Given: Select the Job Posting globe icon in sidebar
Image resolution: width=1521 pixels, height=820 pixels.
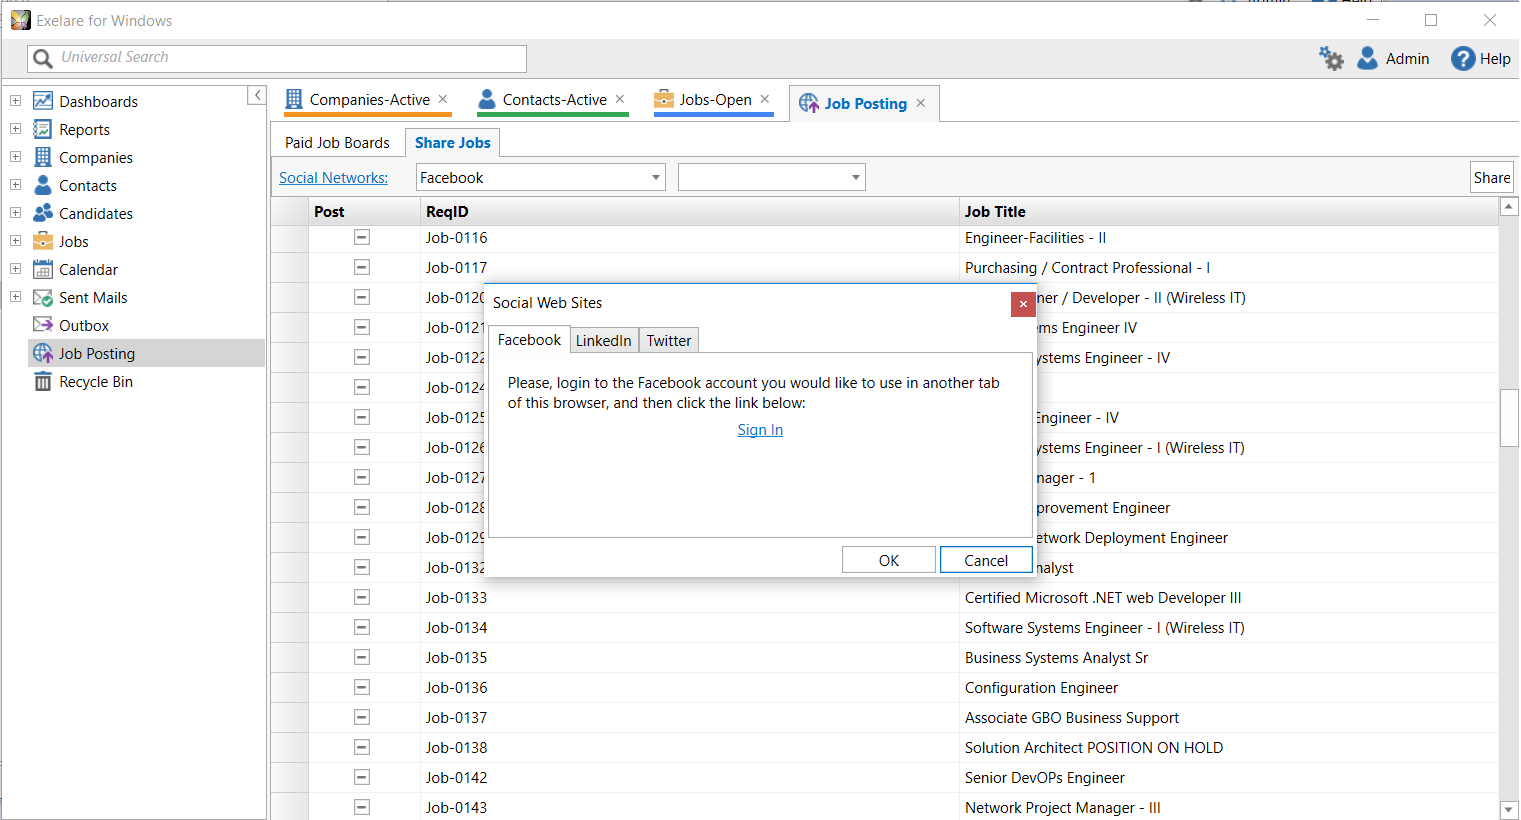Looking at the screenshot, I should point(43,353).
